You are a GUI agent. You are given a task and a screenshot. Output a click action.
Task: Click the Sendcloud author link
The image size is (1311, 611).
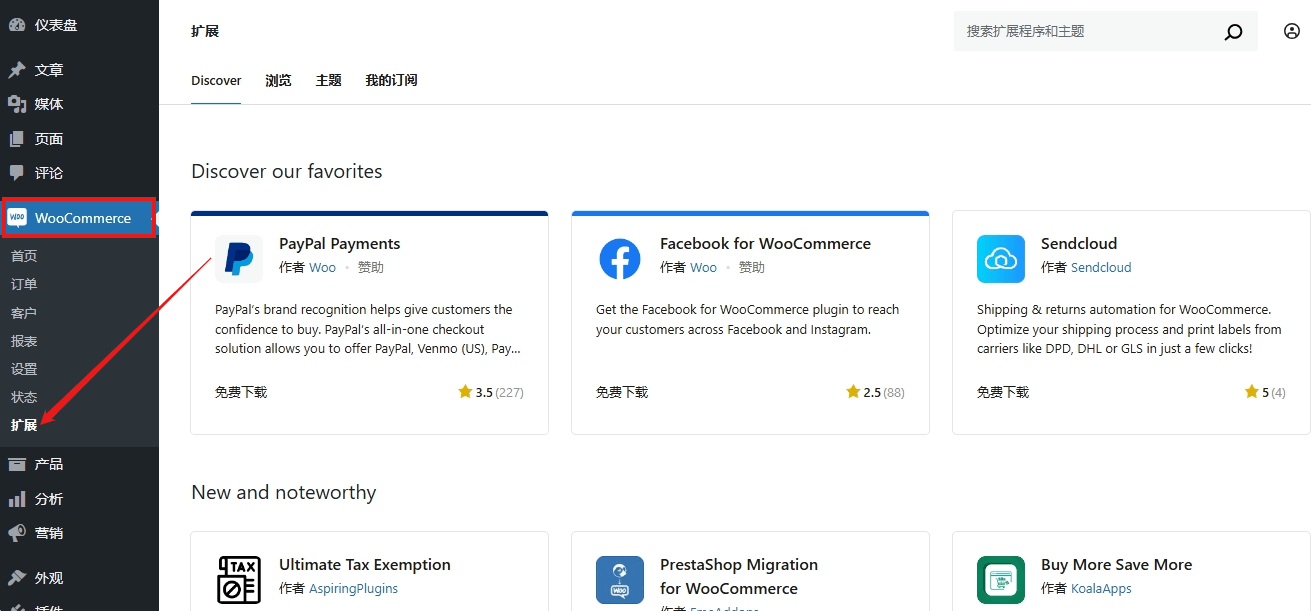point(1101,267)
